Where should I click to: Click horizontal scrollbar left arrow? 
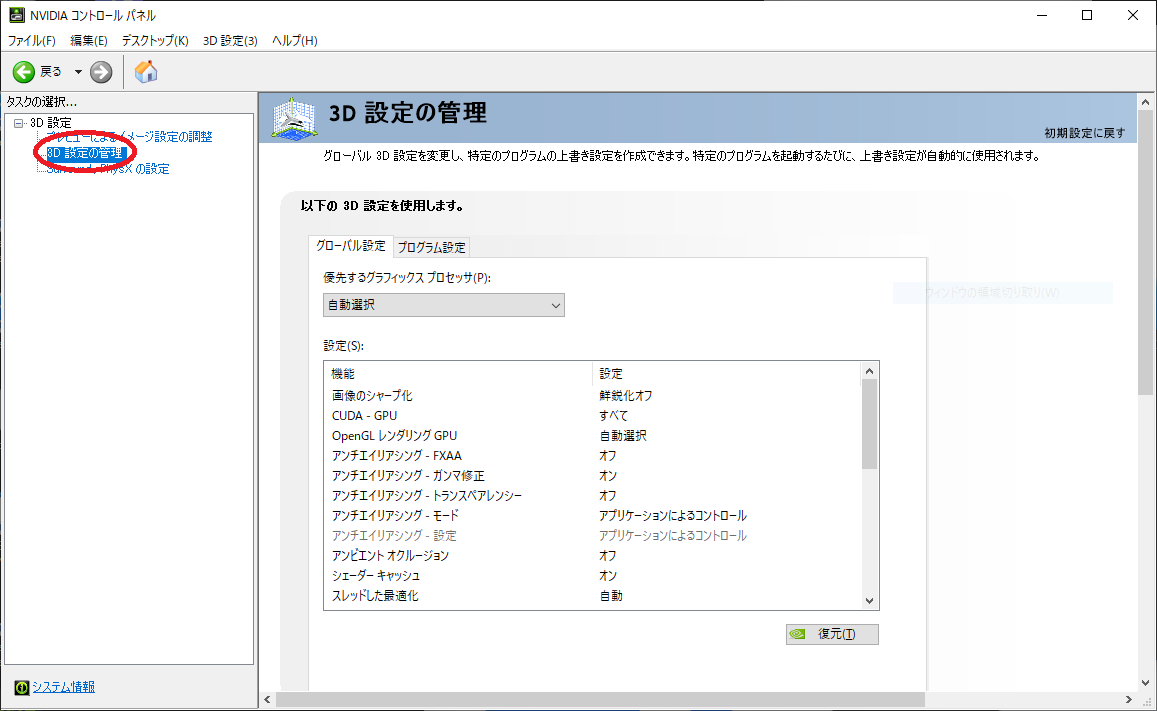(268, 699)
